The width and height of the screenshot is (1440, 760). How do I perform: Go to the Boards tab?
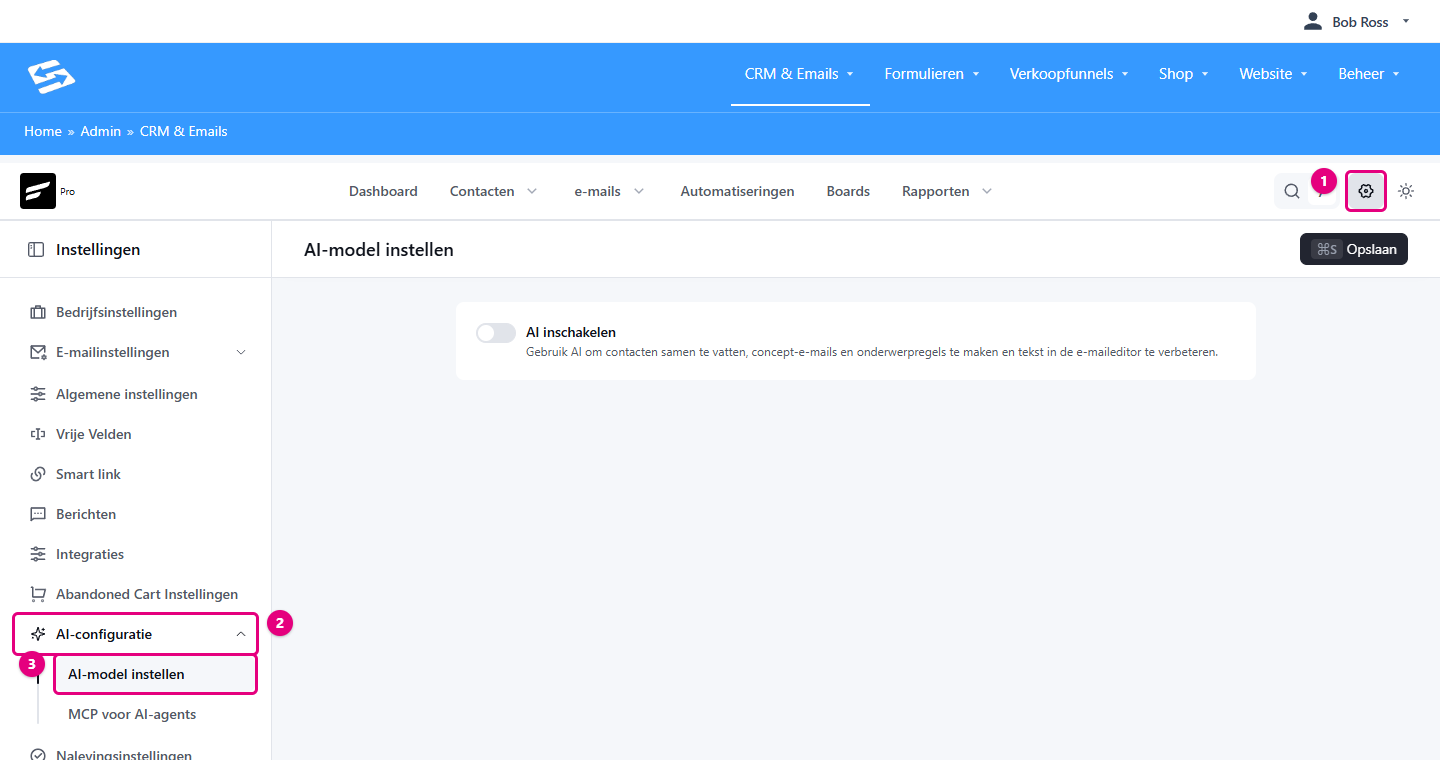[x=848, y=191]
